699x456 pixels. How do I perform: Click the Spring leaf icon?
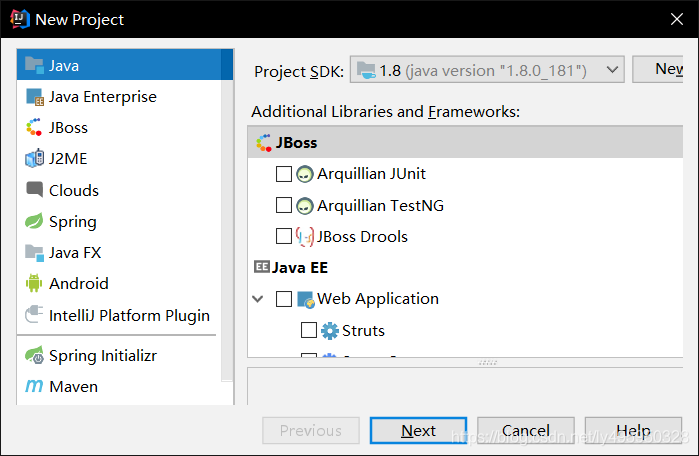(x=34, y=221)
